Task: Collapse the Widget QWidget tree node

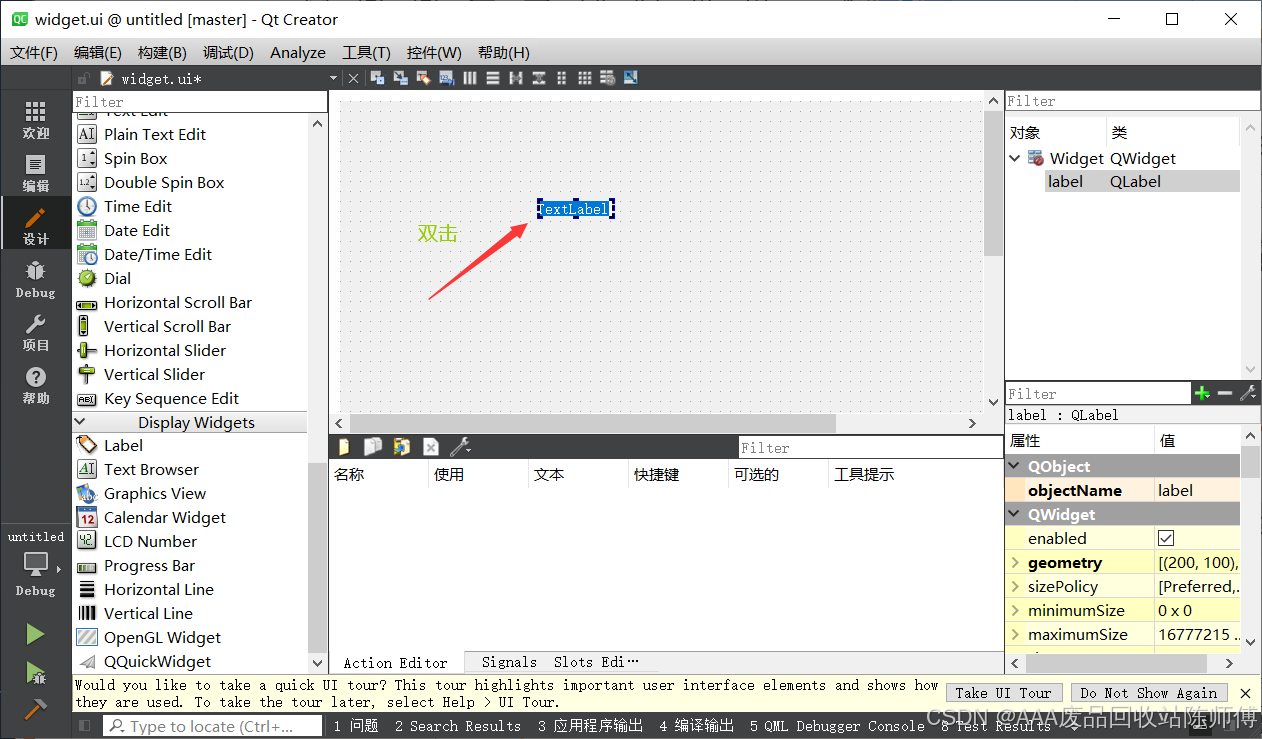Action: click(x=1015, y=158)
